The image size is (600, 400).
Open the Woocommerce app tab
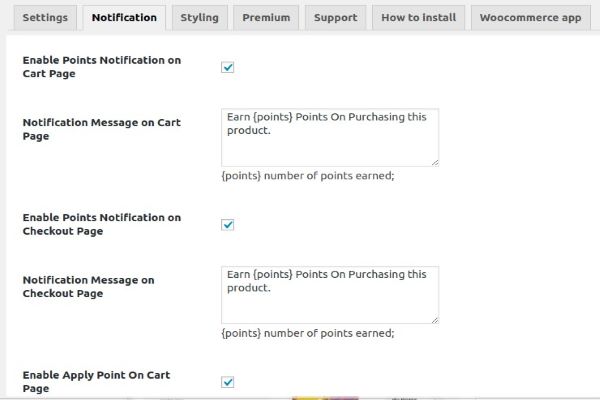point(530,18)
